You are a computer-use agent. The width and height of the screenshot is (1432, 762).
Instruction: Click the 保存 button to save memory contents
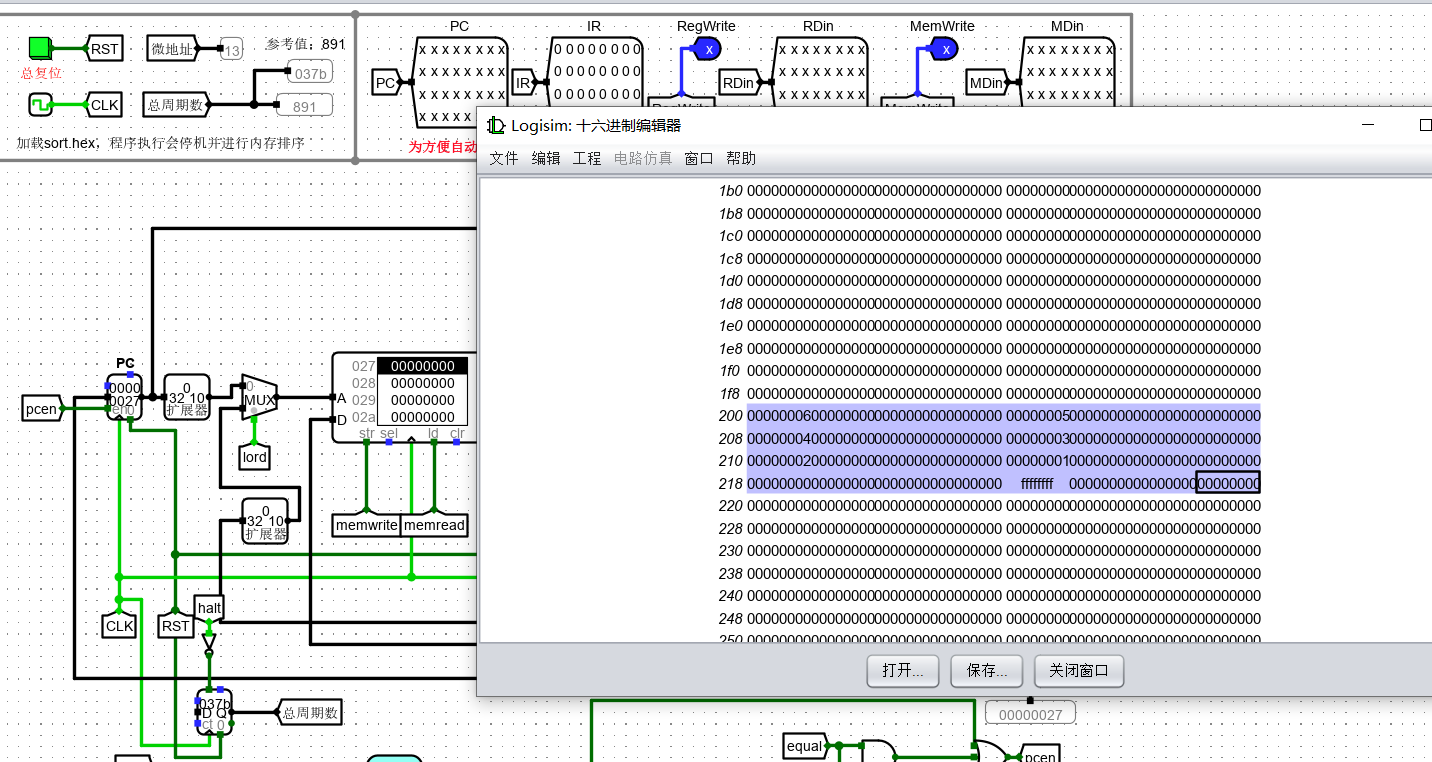coord(986,671)
